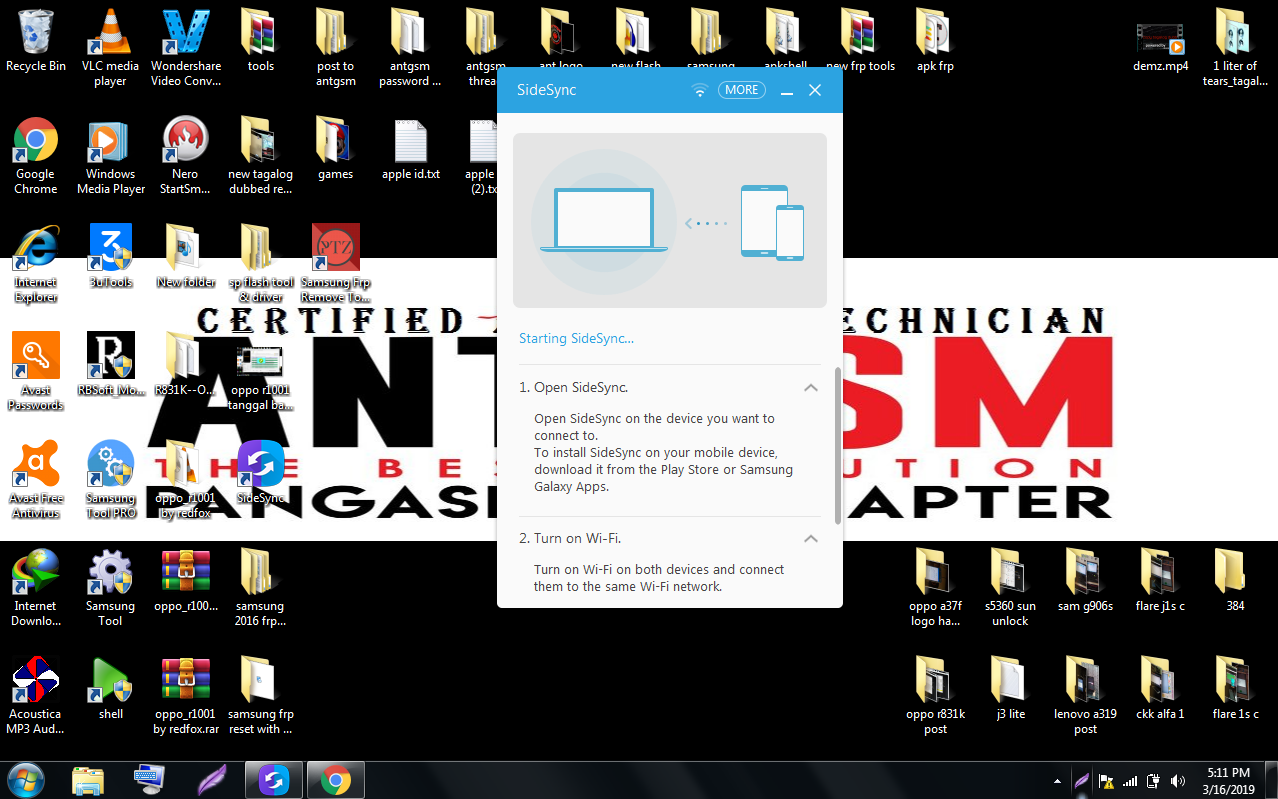1278x799 pixels.
Task: Open the 'apple id.txt' file
Action: tap(411, 150)
